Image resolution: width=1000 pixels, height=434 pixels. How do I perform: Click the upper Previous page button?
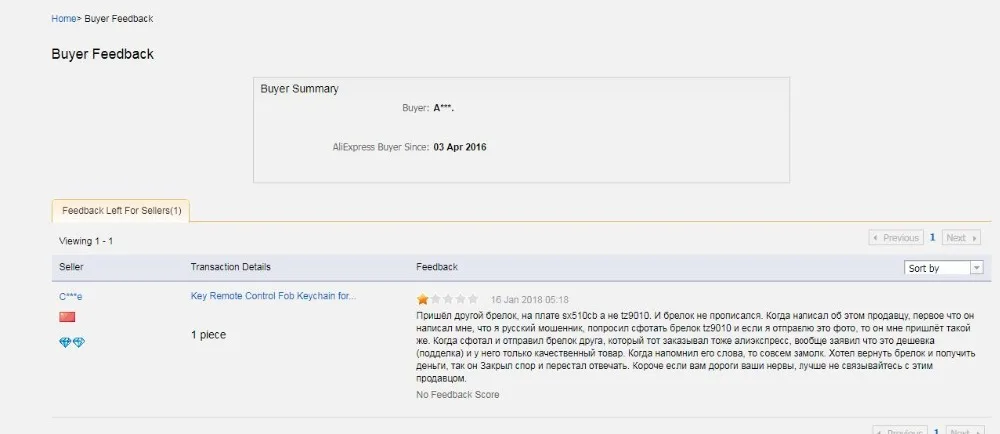896,238
